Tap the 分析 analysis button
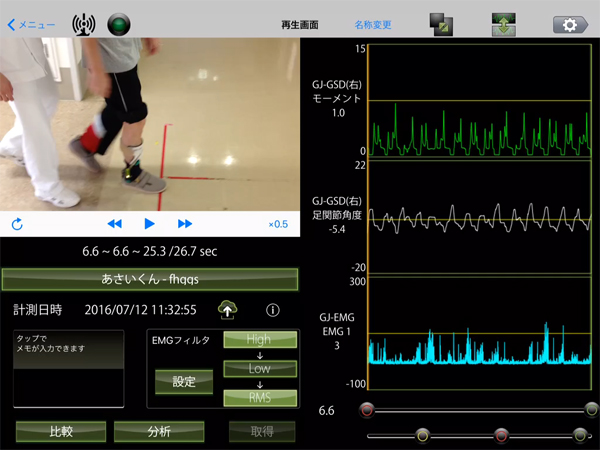 pyautogui.click(x=159, y=432)
